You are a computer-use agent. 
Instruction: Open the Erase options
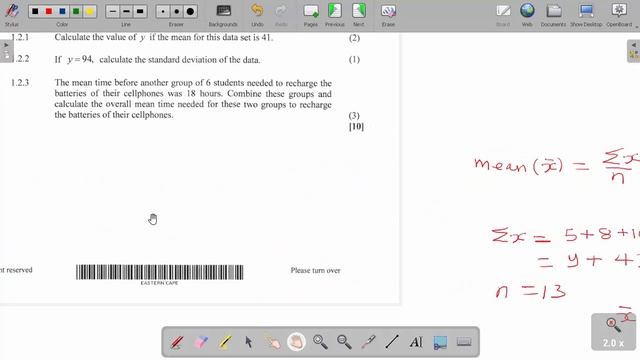pos(388,14)
